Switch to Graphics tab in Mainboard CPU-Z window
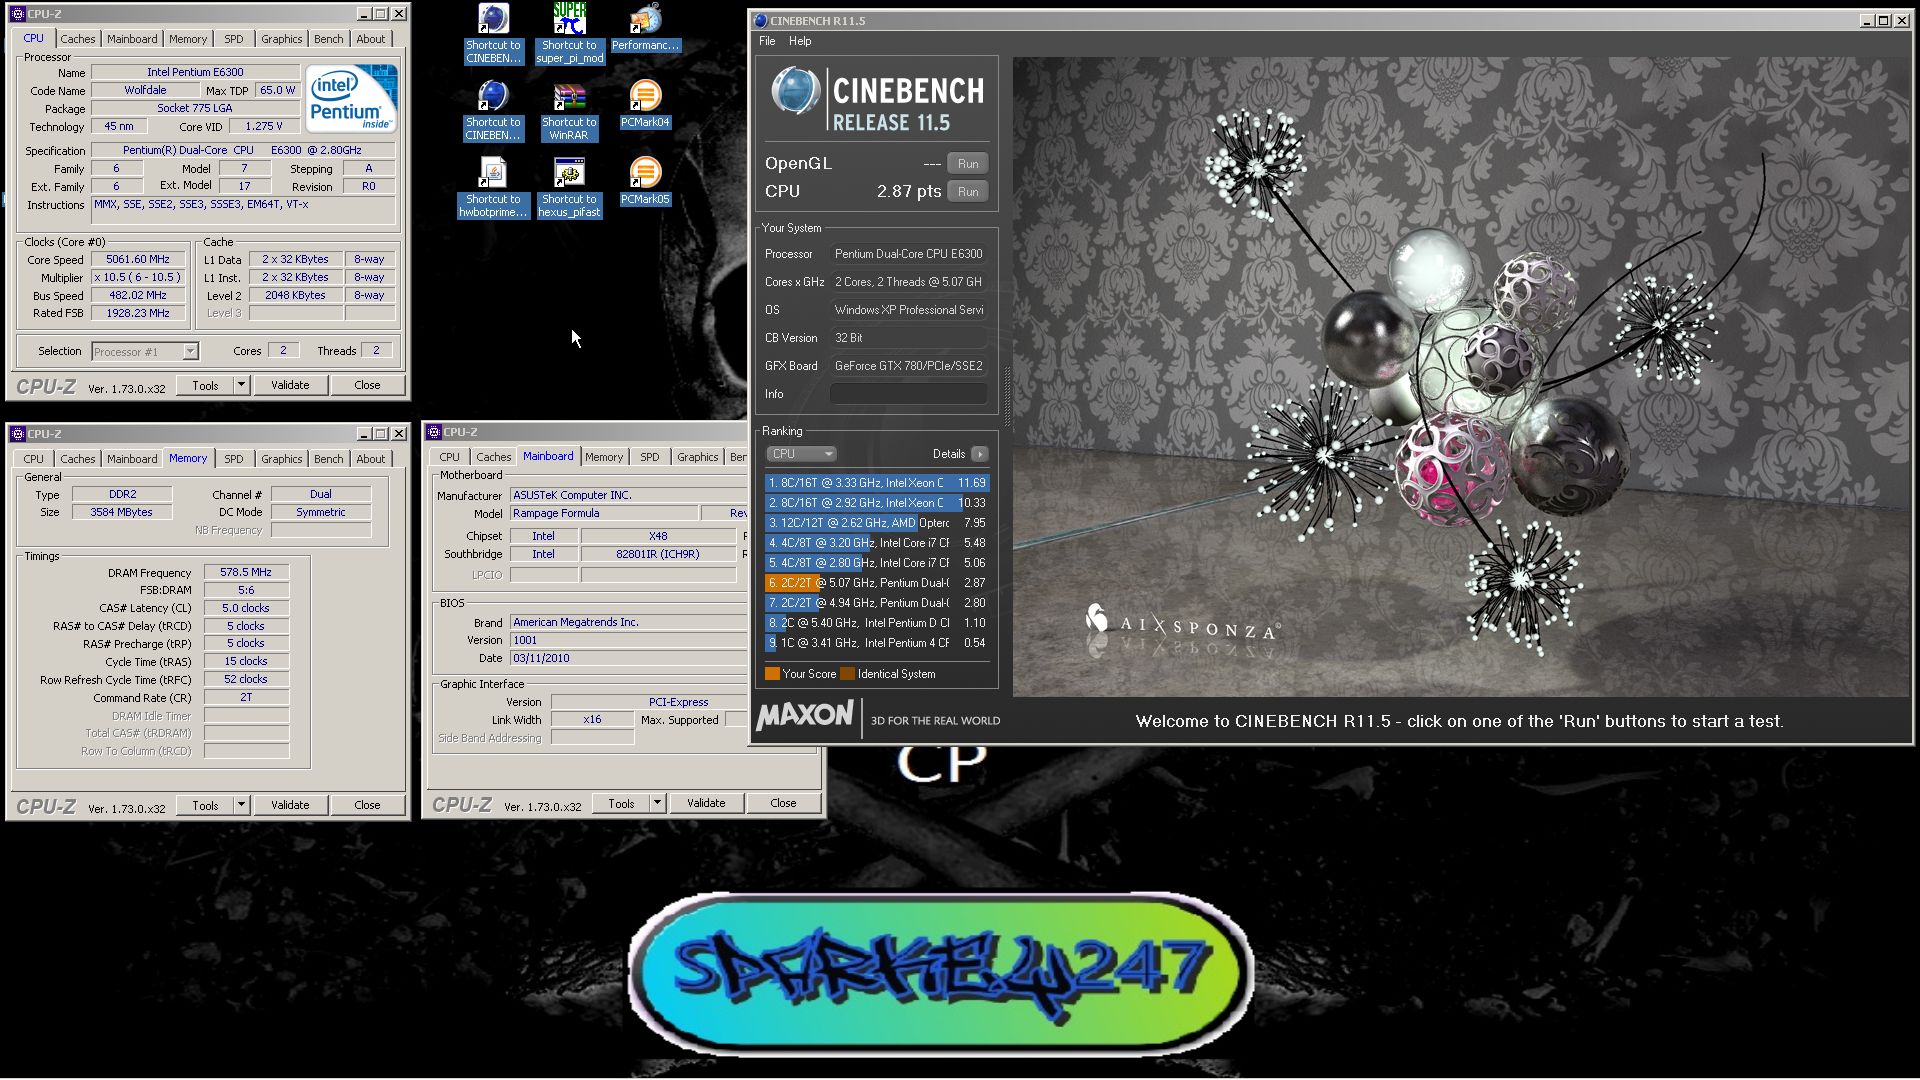This screenshot has height=1080, width=1920. 697,457
